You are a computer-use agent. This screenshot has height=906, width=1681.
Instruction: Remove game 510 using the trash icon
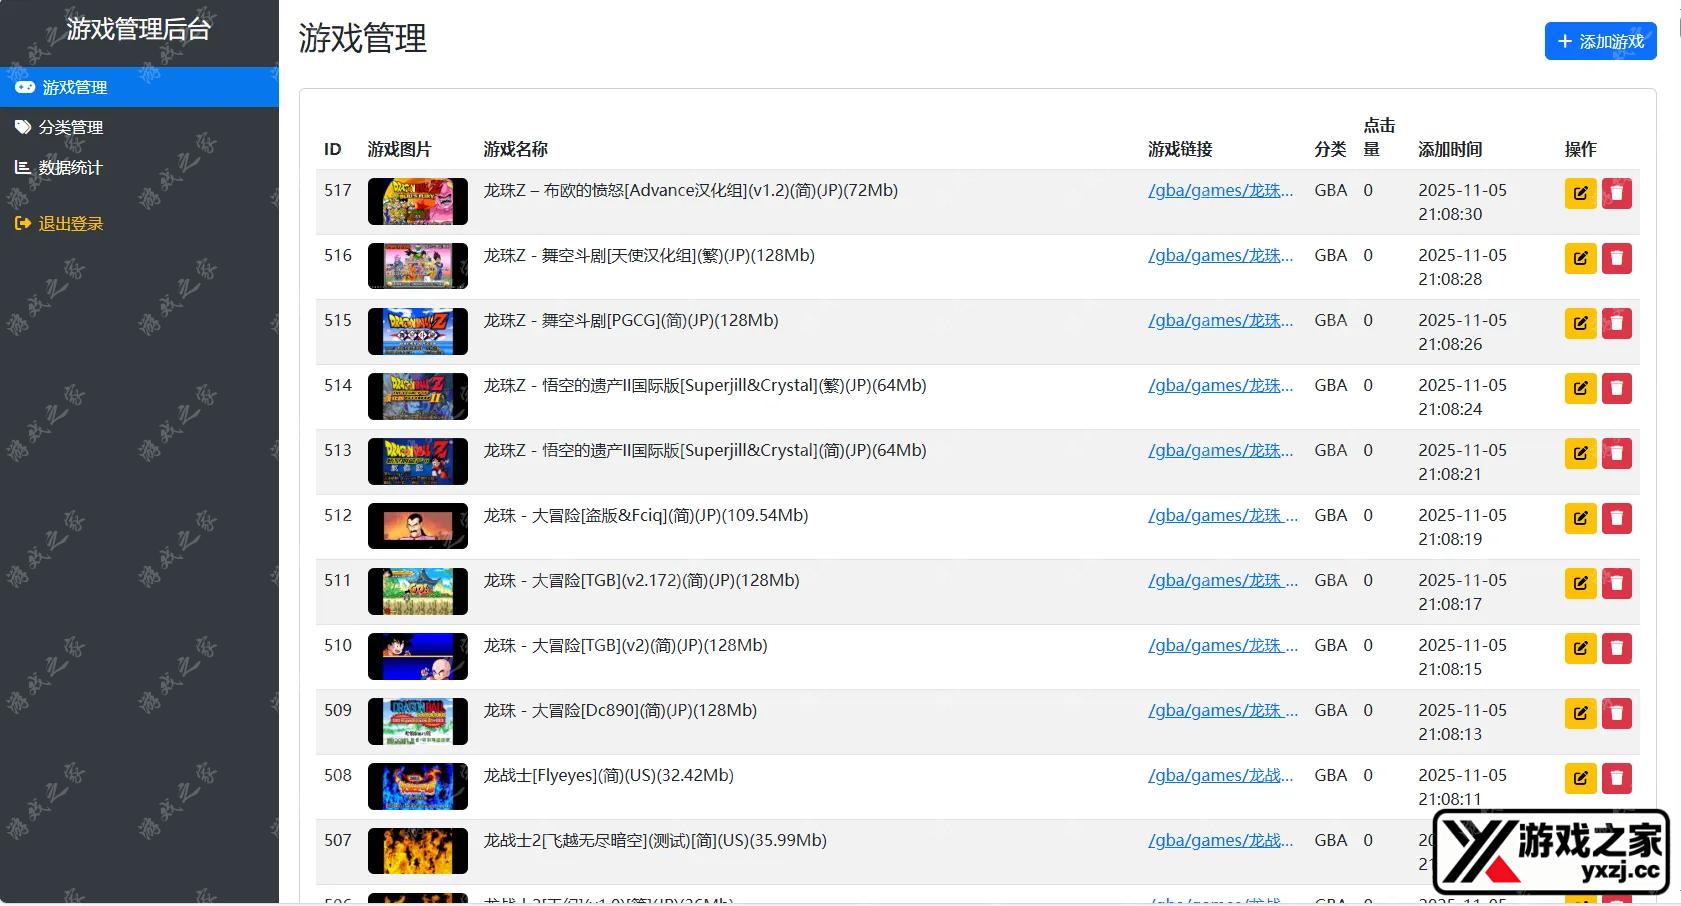point(1616,649)
